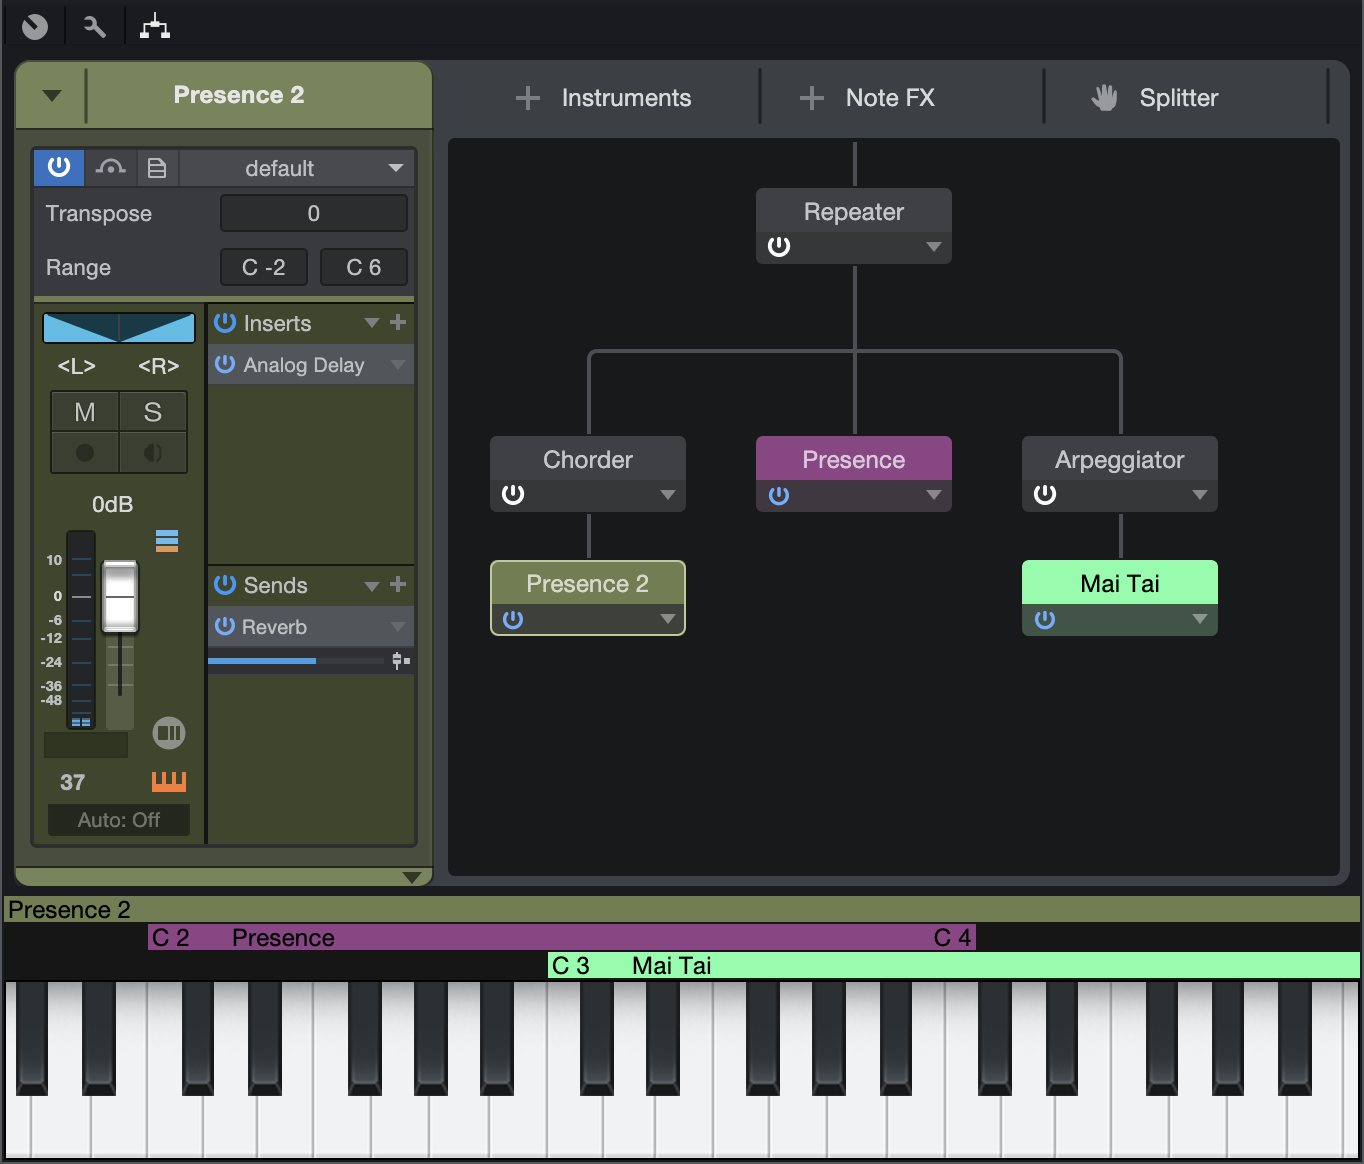1364x1164 pixels.
Task: Select the Splitter tab
Action: pos(1154,98)
